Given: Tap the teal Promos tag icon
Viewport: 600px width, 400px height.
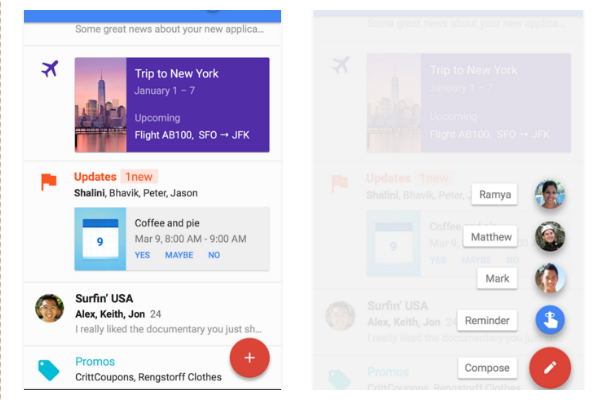Looking at the screenshot, I should pos(49,370).
